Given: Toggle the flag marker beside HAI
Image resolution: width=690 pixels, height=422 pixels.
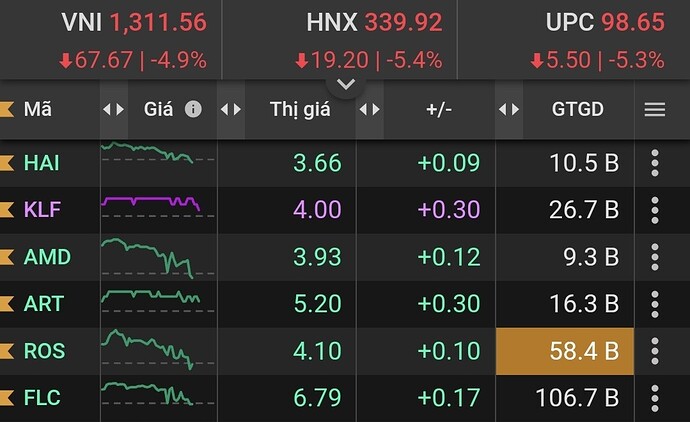Looking at the screenshot, I should [x=7, y=163].
